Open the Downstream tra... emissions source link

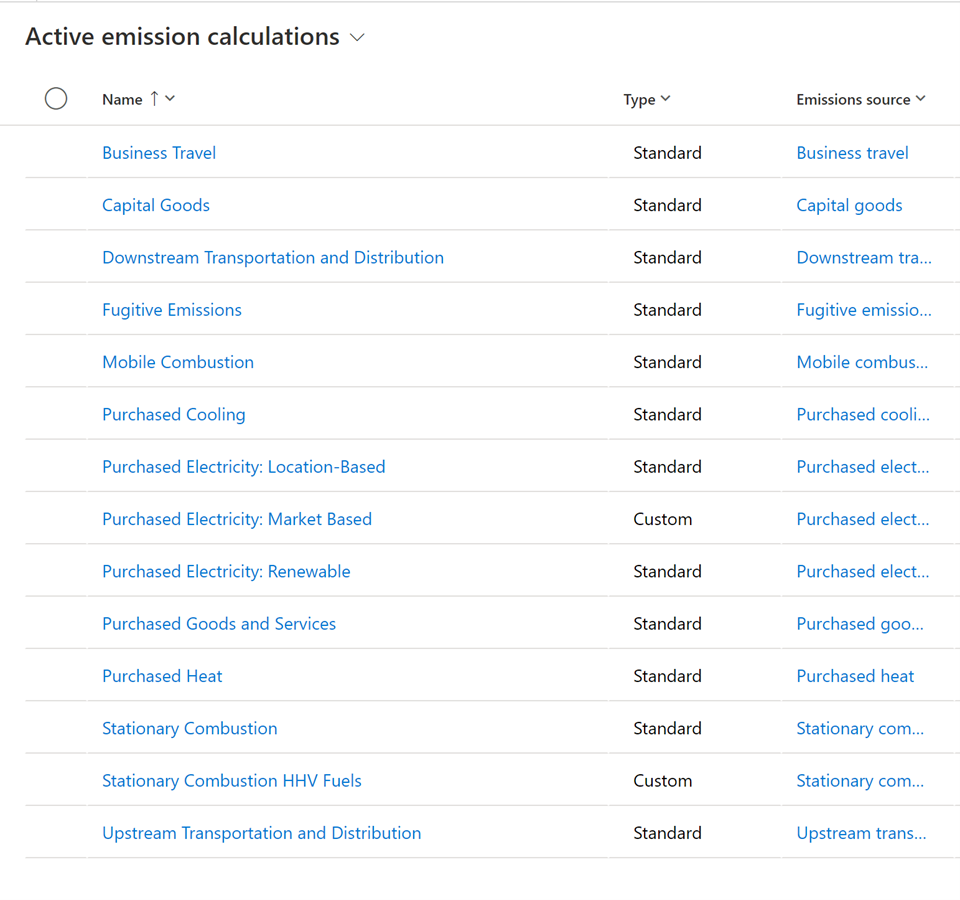(864, 258)
